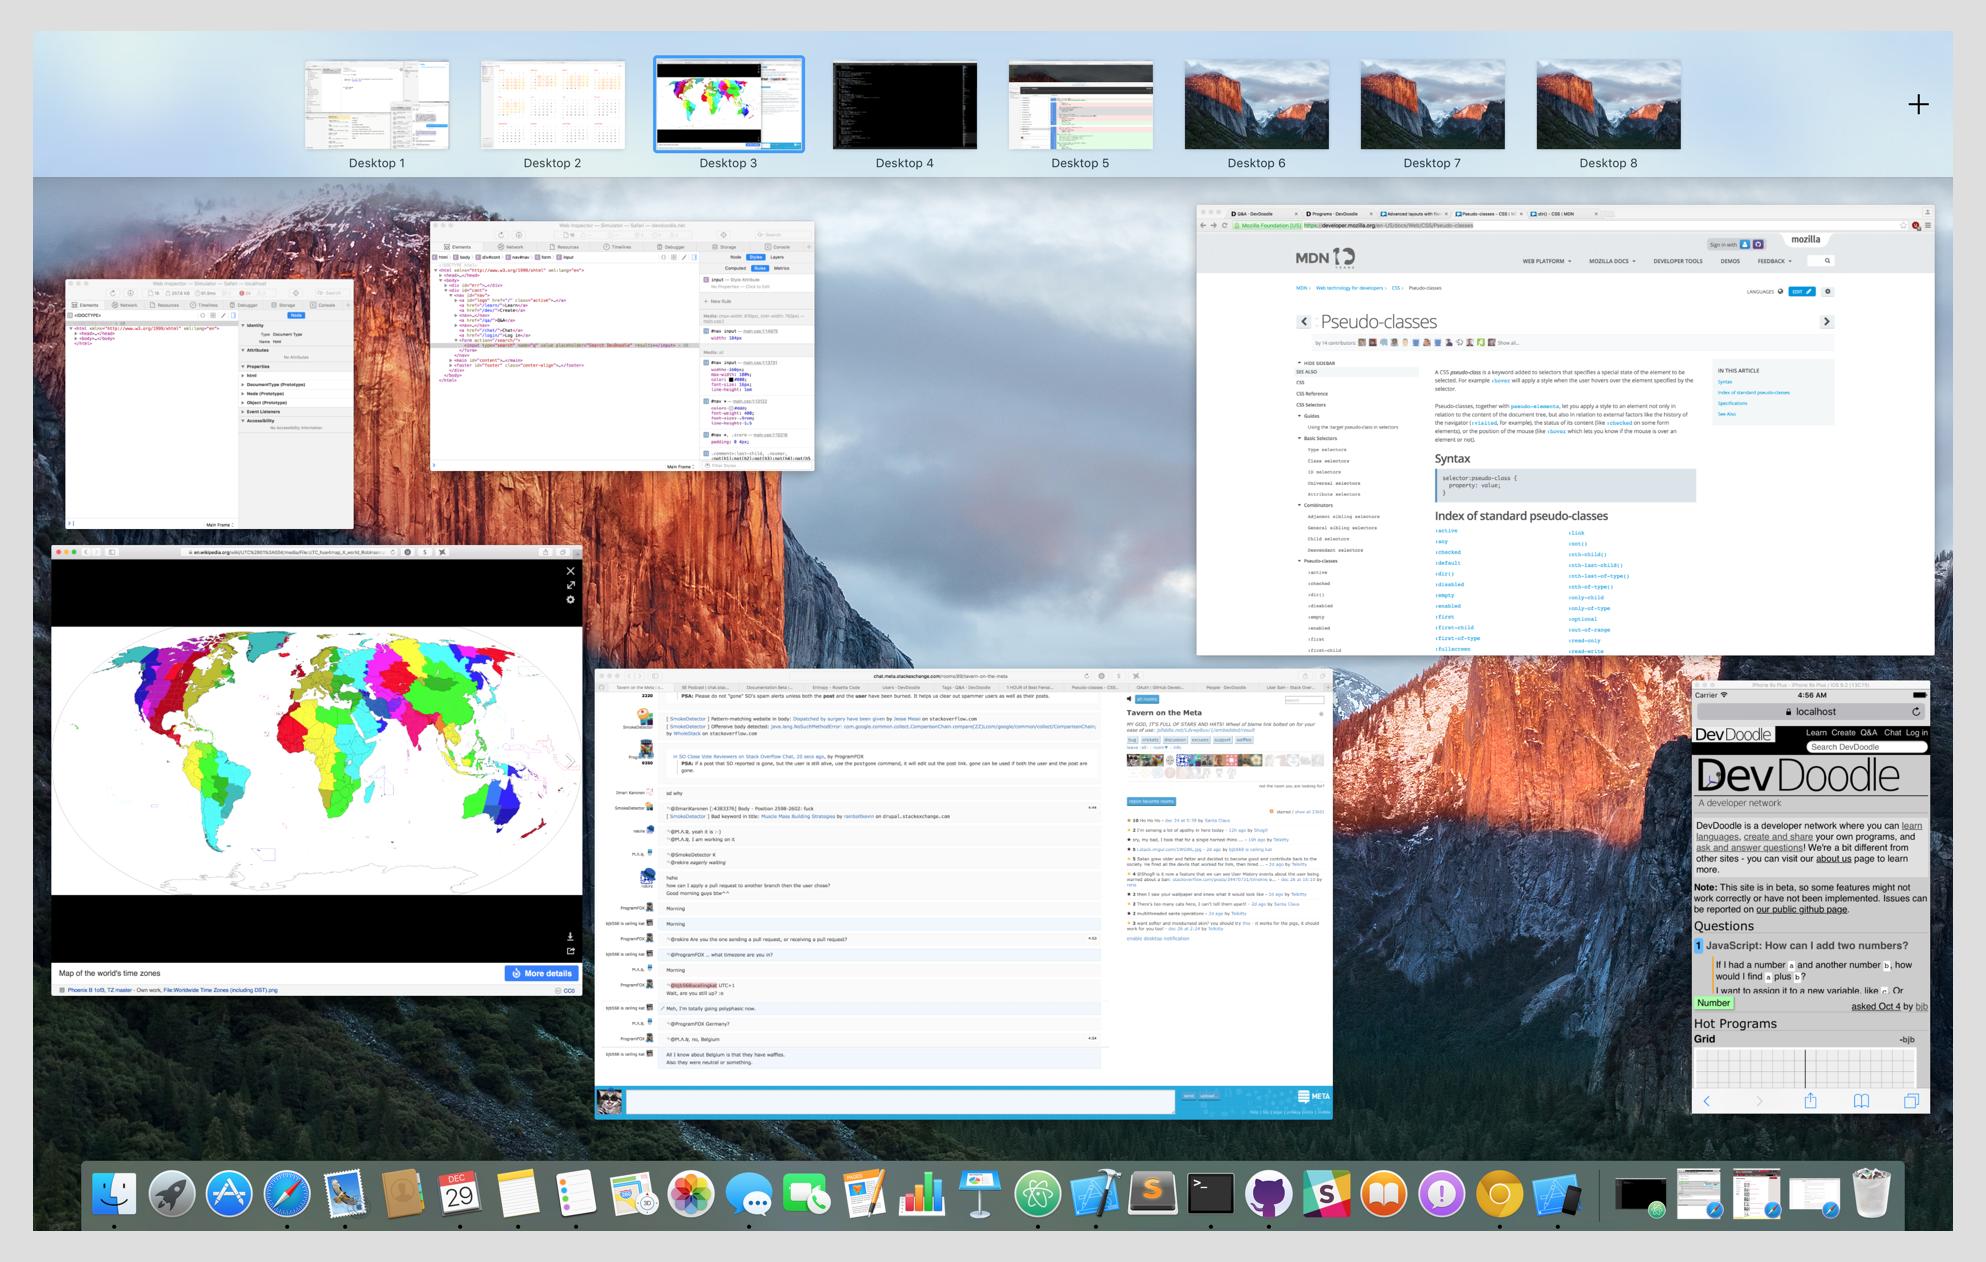Add a new desktop with plus button
The height and width of the screenshot is (1262, 1986).
tap(1918, 104)
